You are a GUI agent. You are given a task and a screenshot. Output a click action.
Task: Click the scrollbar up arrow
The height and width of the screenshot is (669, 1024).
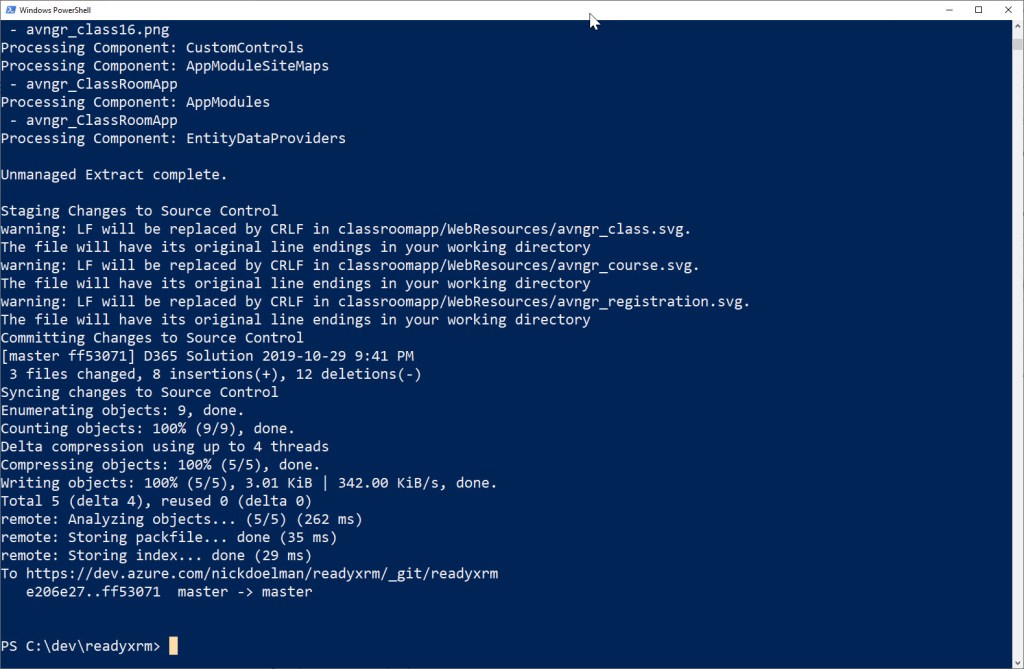coord(1015,26)
